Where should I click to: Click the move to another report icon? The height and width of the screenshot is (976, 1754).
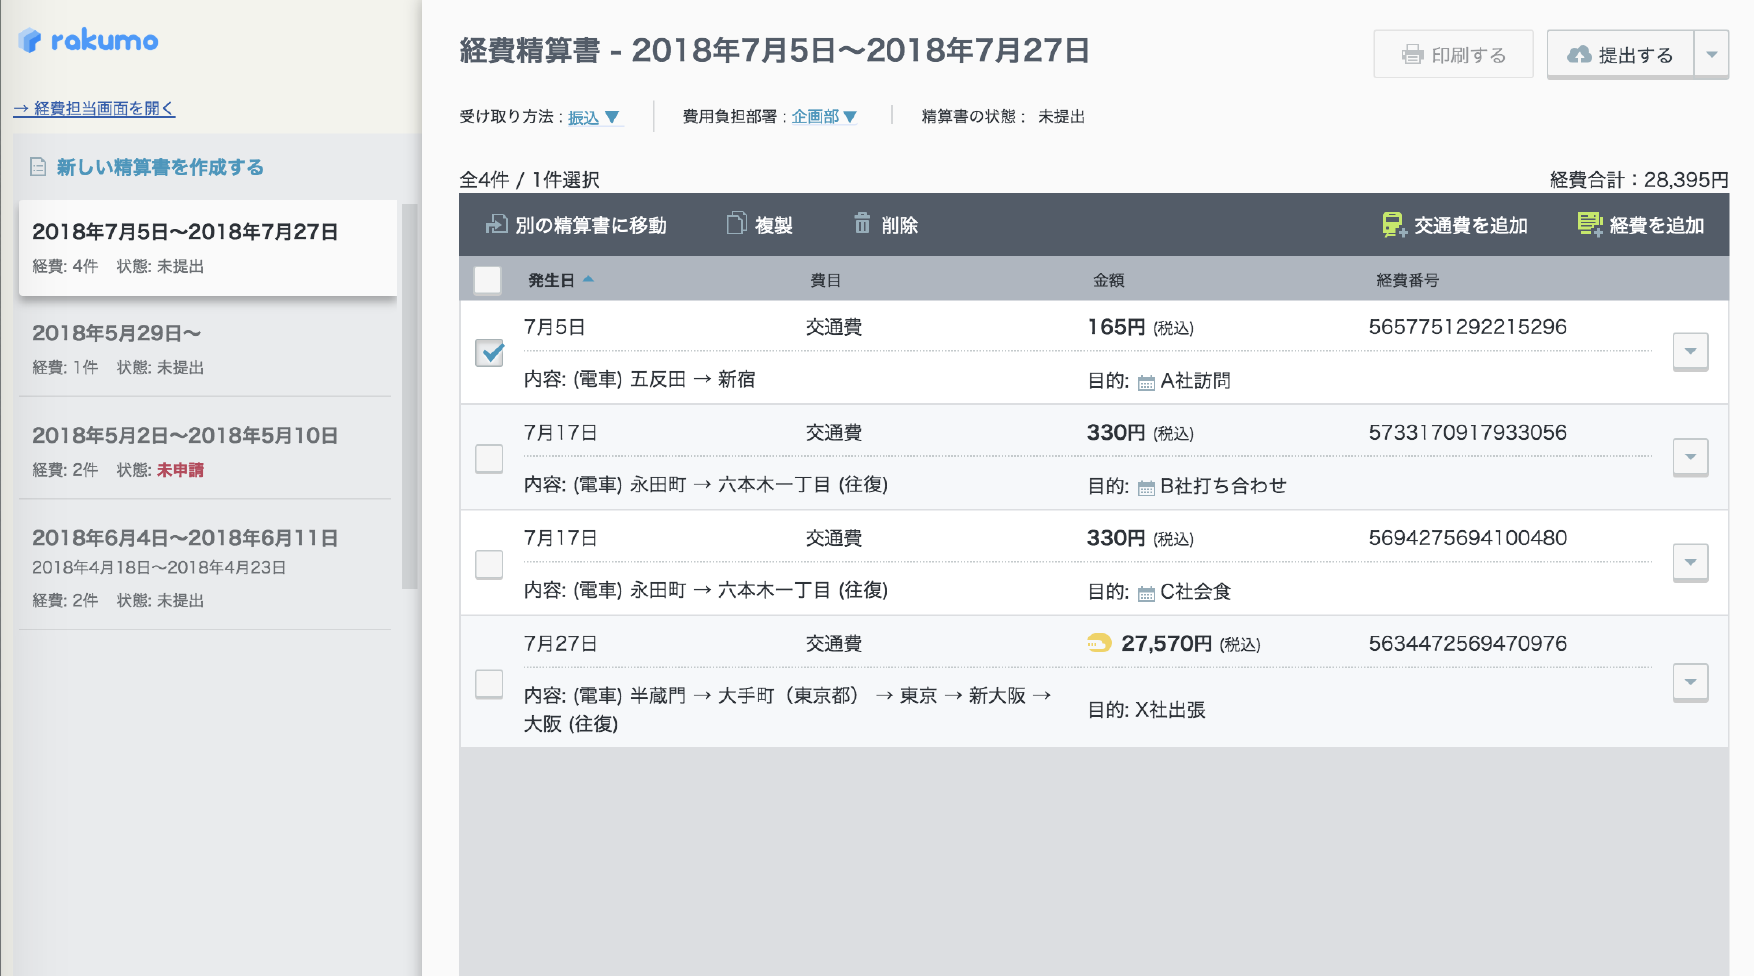[496, 224]
